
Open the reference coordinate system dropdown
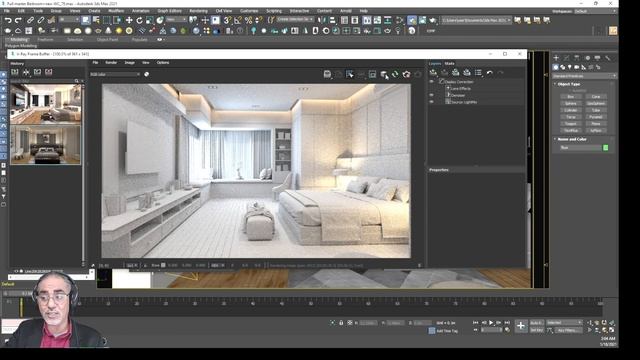pos(176,20)
